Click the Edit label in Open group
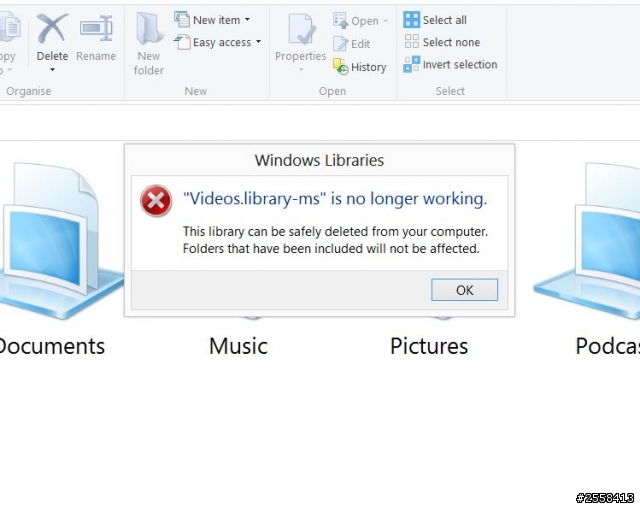 (360, 44)
